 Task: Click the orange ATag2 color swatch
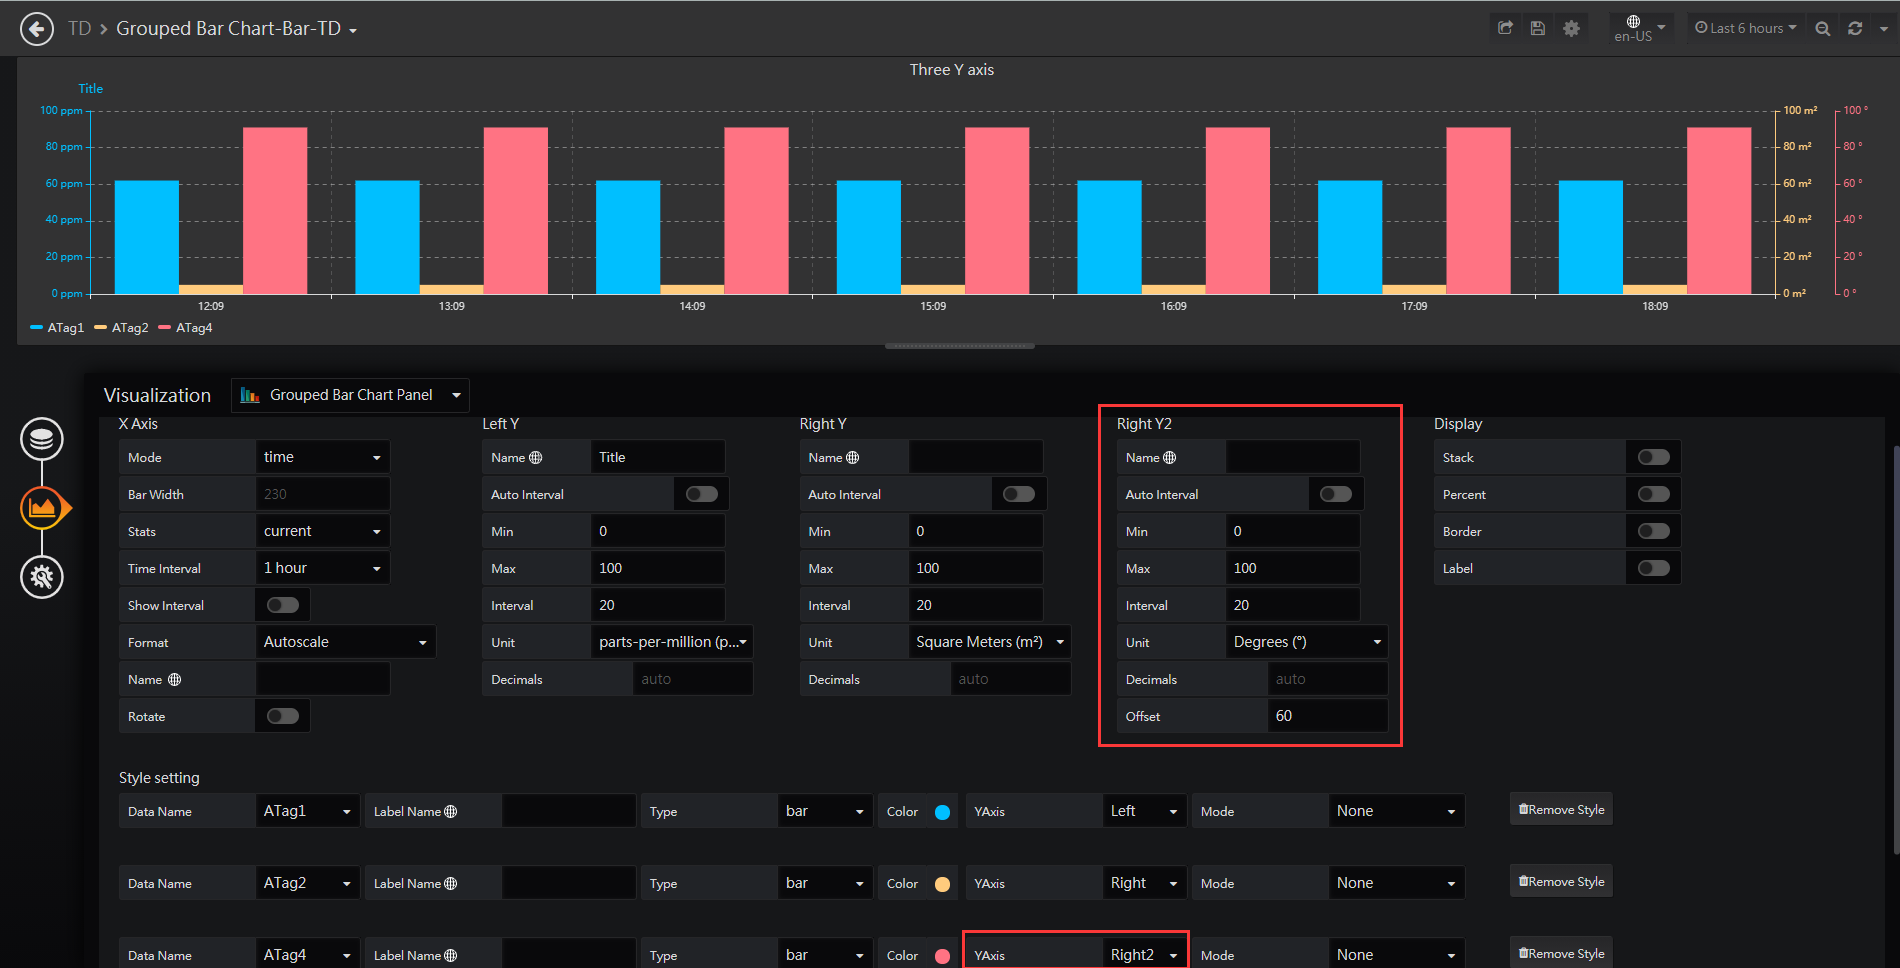coord(942,884)
